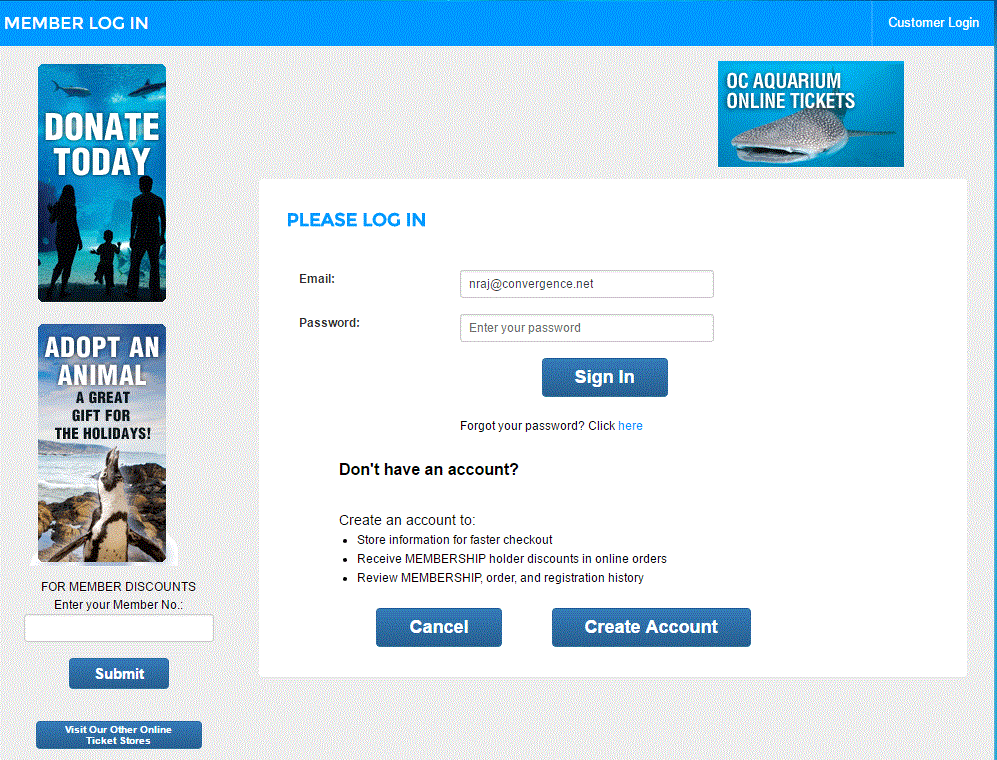
Task: Click the Email label text
Action: click(317, 279)
